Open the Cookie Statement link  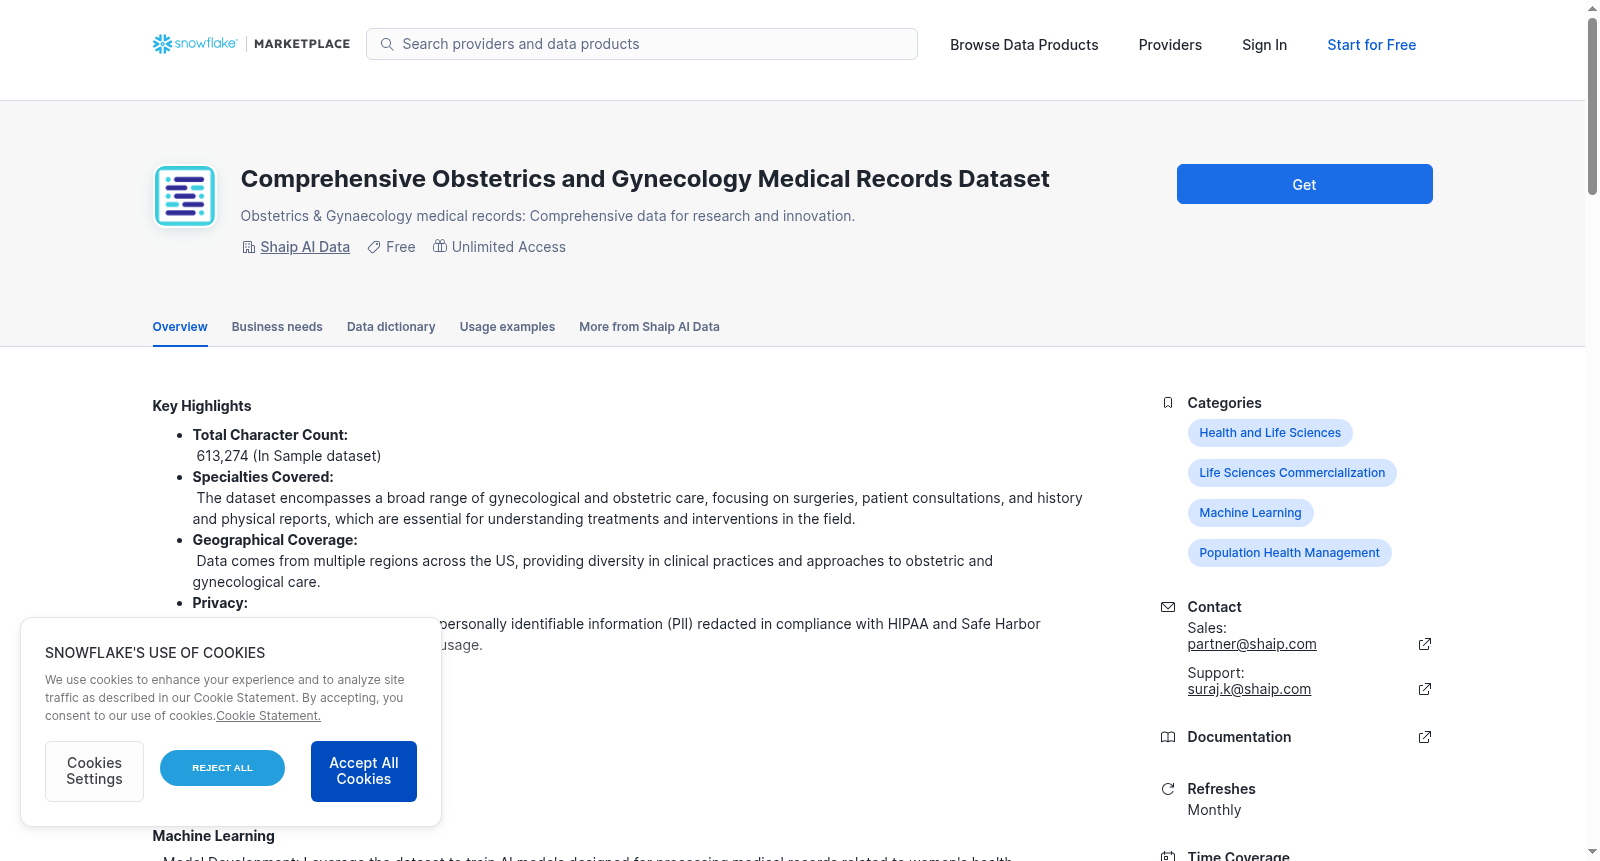click(268, 716)
